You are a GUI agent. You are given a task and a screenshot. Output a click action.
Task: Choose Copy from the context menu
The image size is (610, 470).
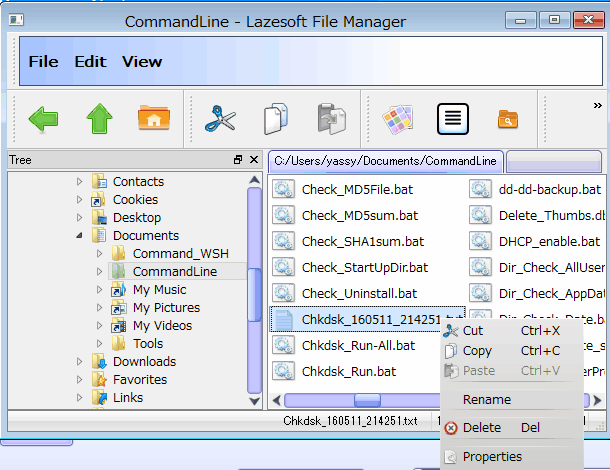pyautogui.click(x=511, y=351)
